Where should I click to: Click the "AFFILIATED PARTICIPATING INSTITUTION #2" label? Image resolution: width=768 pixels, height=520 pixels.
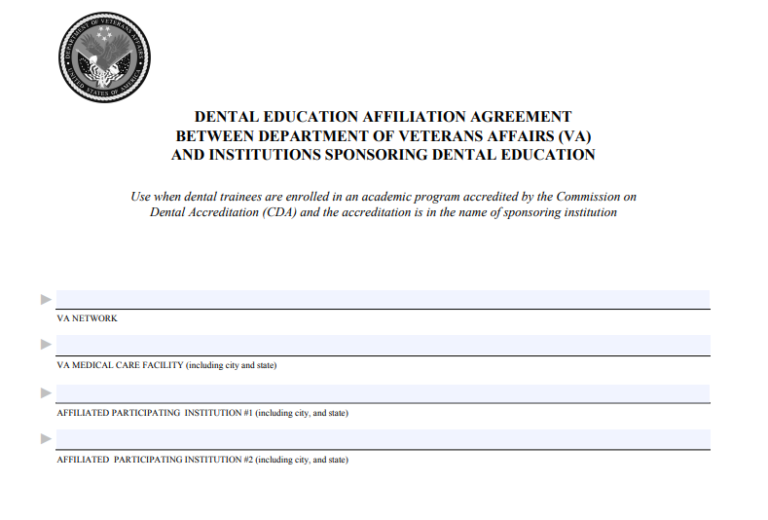pyautogui.click(x=155, y=460)
